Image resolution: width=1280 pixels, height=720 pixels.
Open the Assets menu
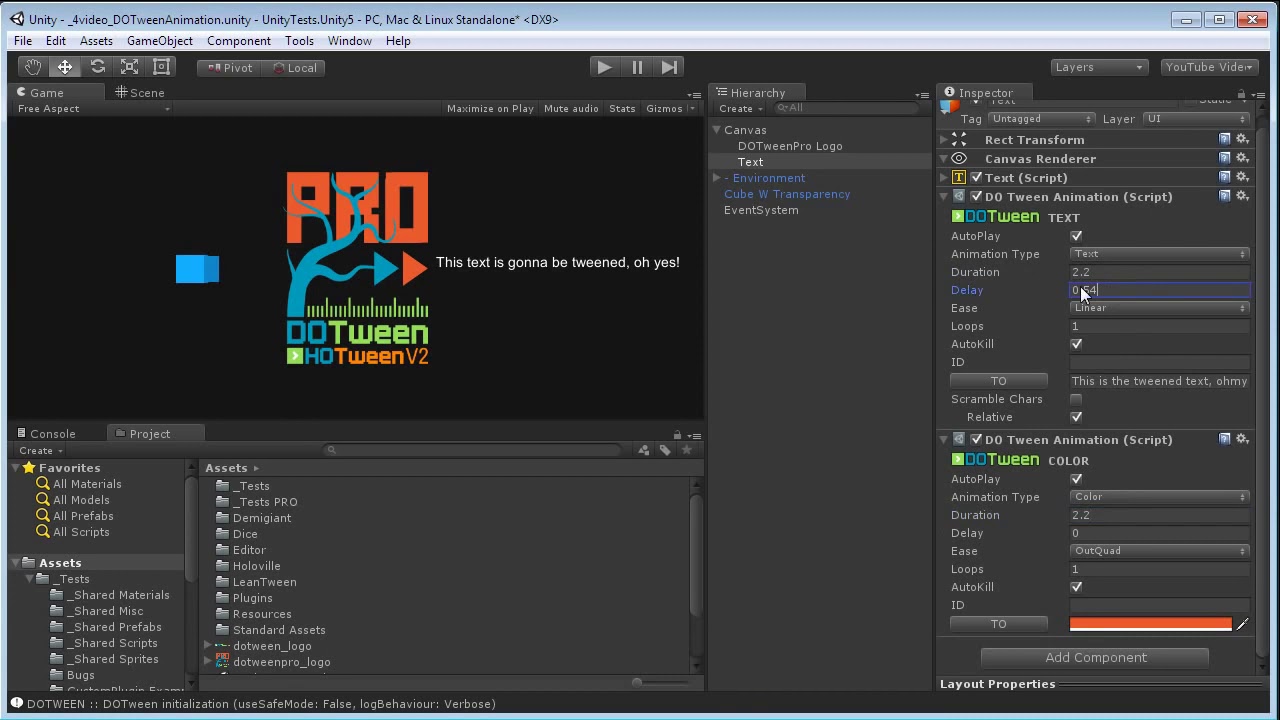point(96,41)
